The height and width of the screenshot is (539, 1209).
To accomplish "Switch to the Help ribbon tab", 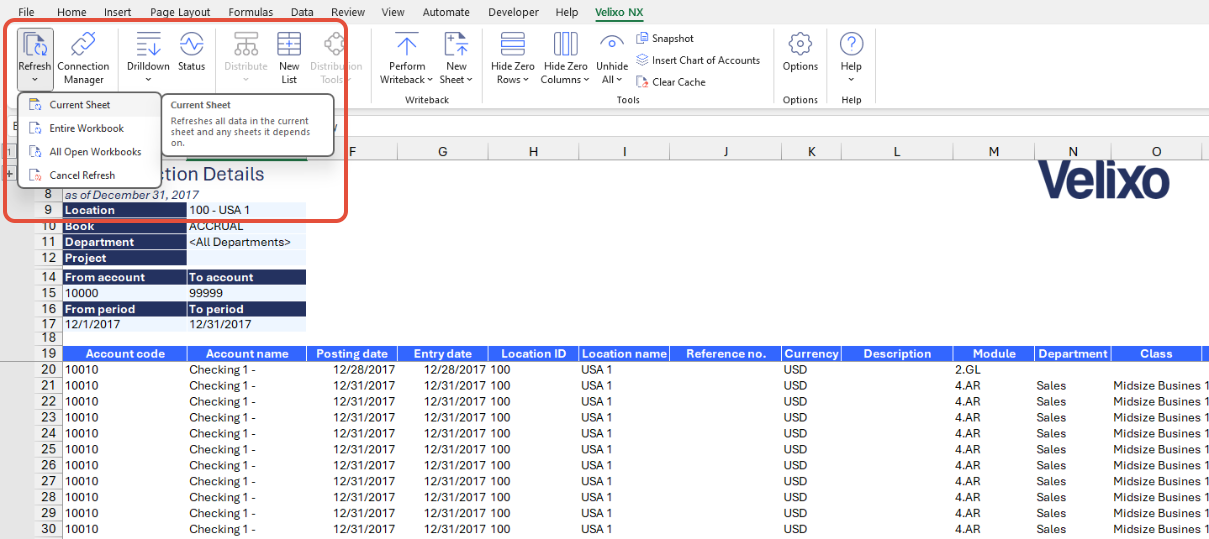I will click(x=567, y=12).
